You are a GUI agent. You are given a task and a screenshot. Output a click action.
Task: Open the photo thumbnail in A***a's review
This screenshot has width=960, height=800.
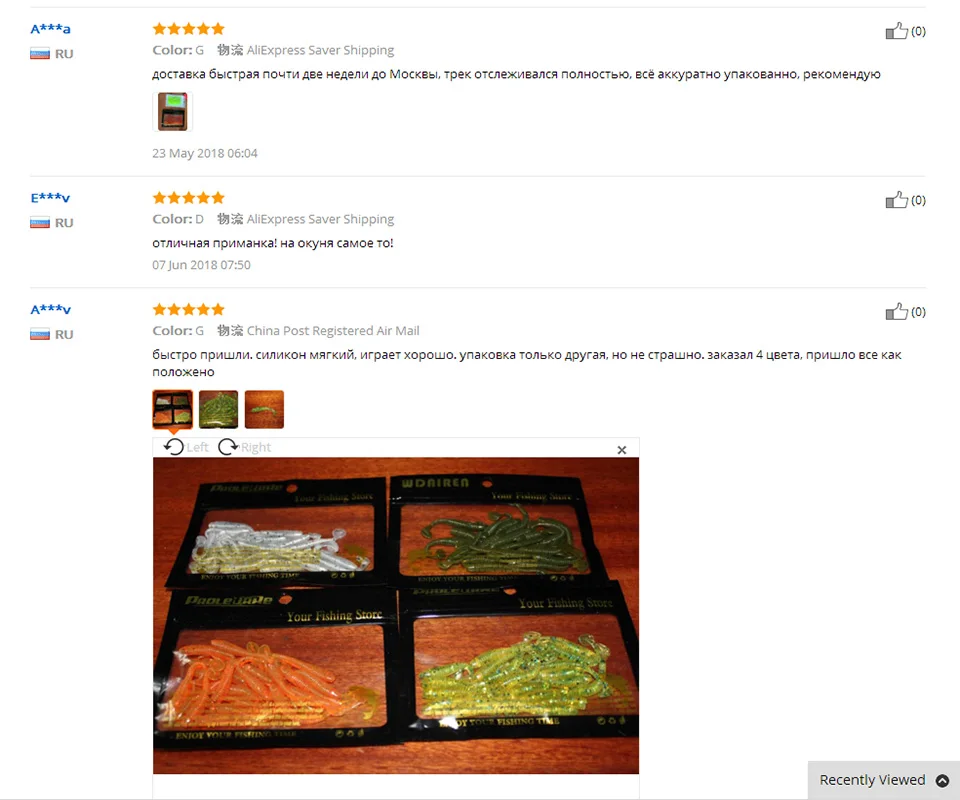click(173, 111)
